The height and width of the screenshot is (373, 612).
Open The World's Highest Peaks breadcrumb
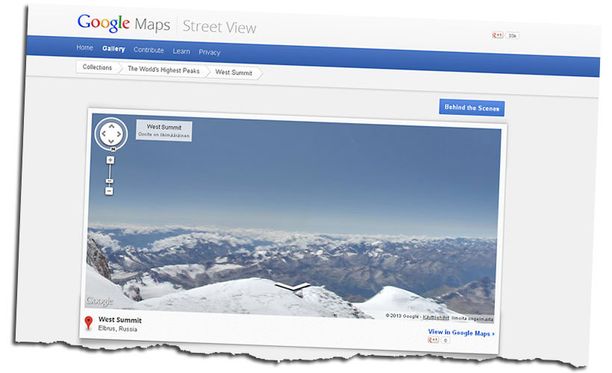tap(164, 70)
